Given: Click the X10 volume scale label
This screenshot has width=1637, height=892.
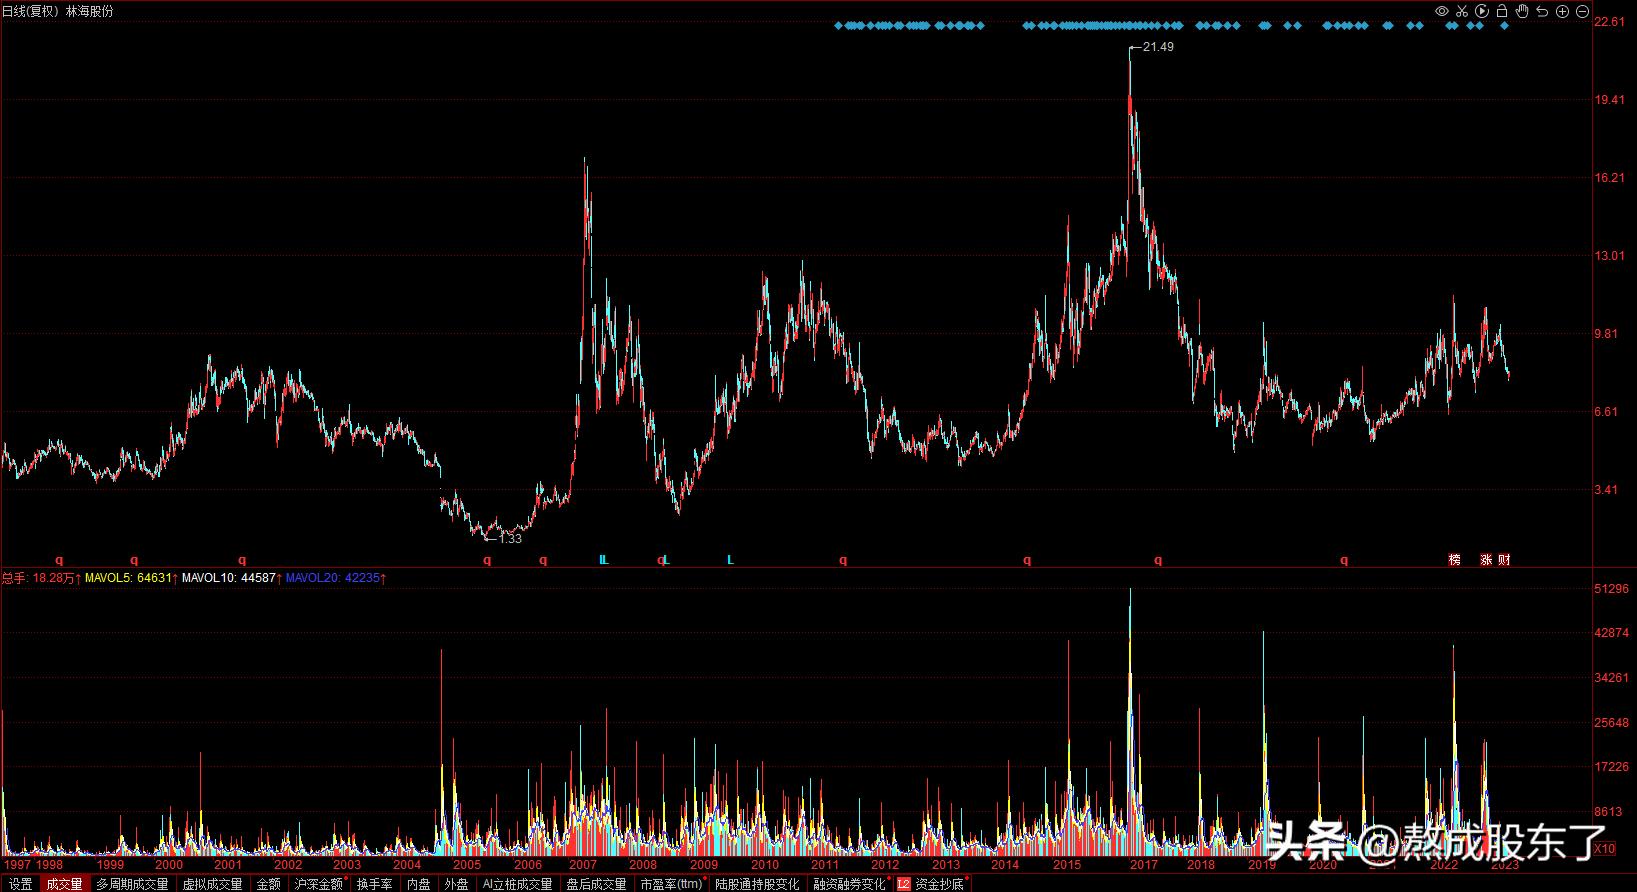Looking at the screenshot, I should (1604, 849).
